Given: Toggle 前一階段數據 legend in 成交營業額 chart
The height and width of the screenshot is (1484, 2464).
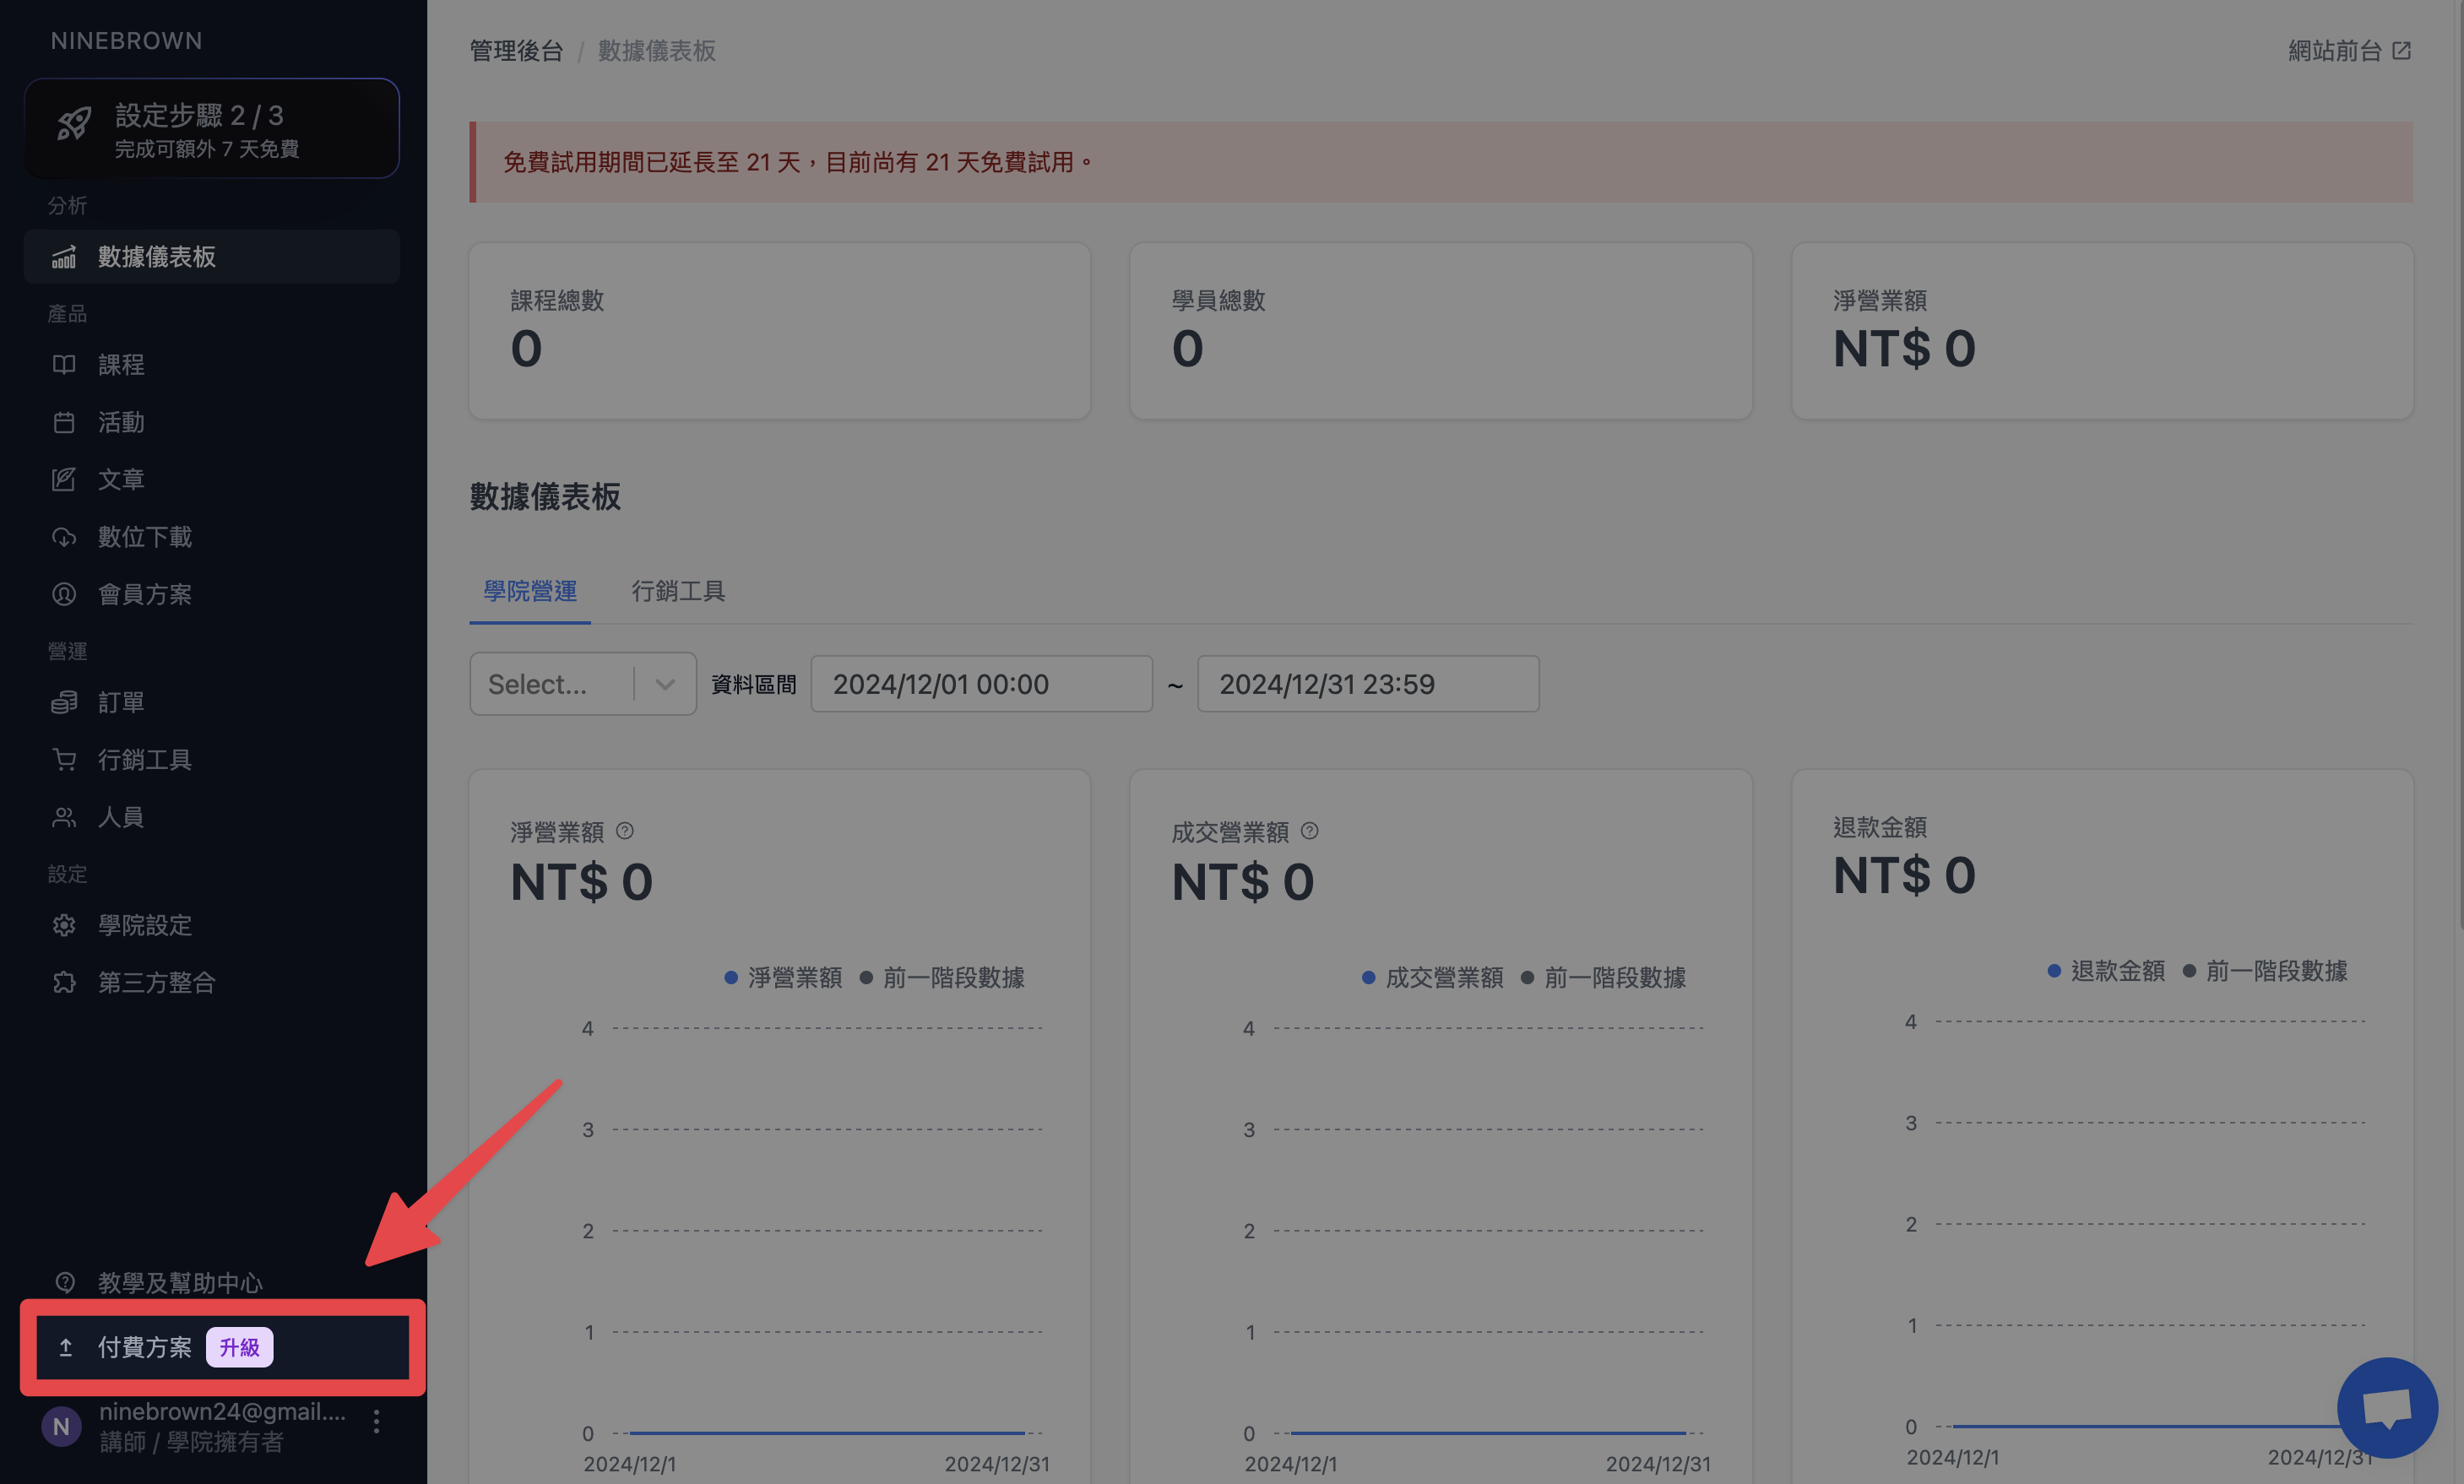Looking at the screenshot, I should (x=1603, y=977).
